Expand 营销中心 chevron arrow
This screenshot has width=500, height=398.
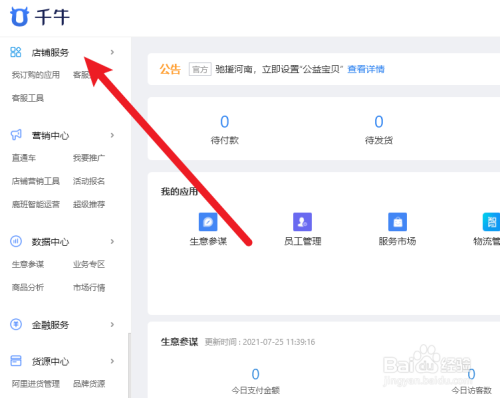[x=112, y=135]
